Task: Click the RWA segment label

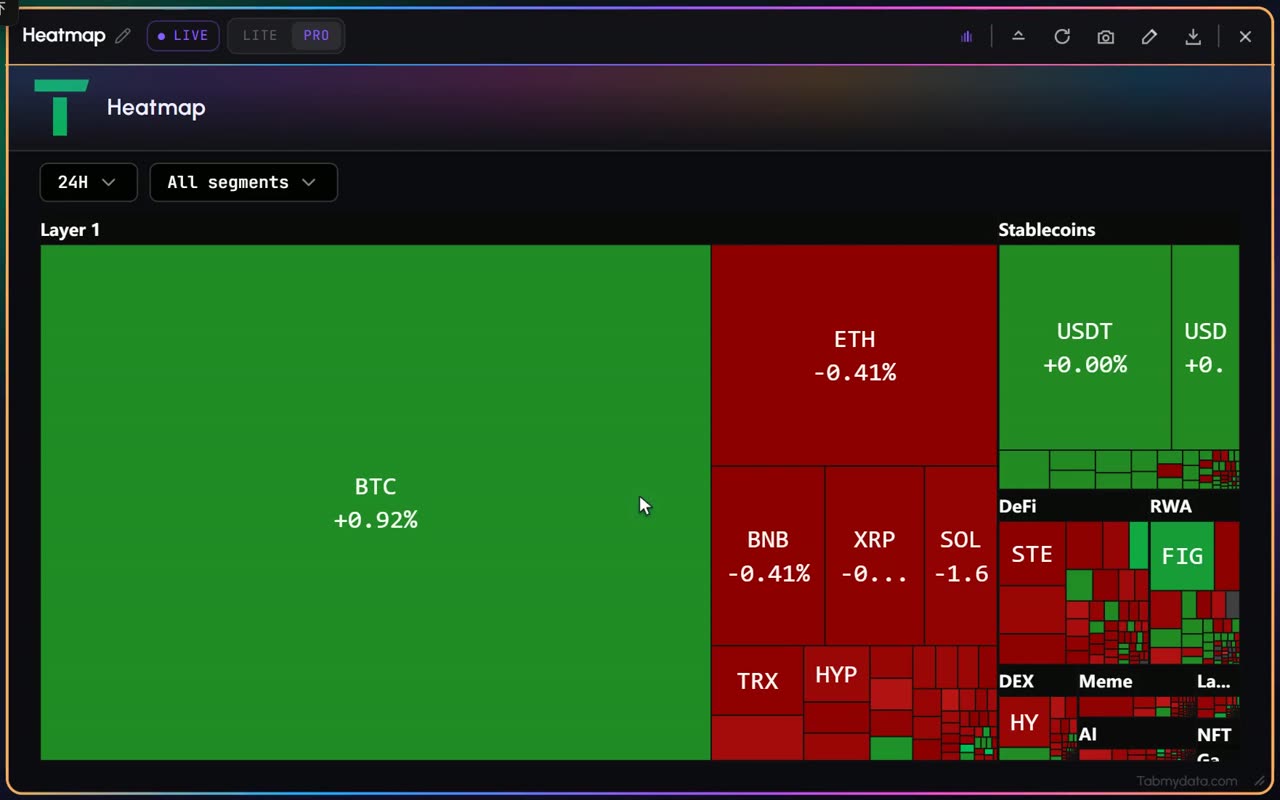Action: (1170, 506)
